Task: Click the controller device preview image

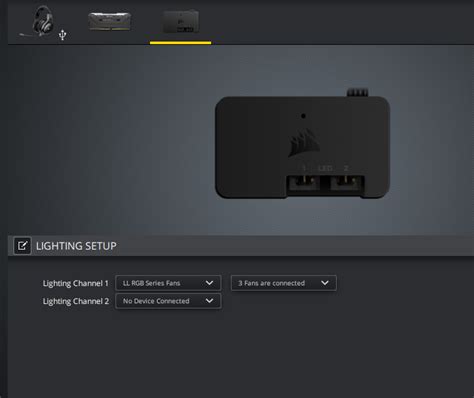Action: 302,144
